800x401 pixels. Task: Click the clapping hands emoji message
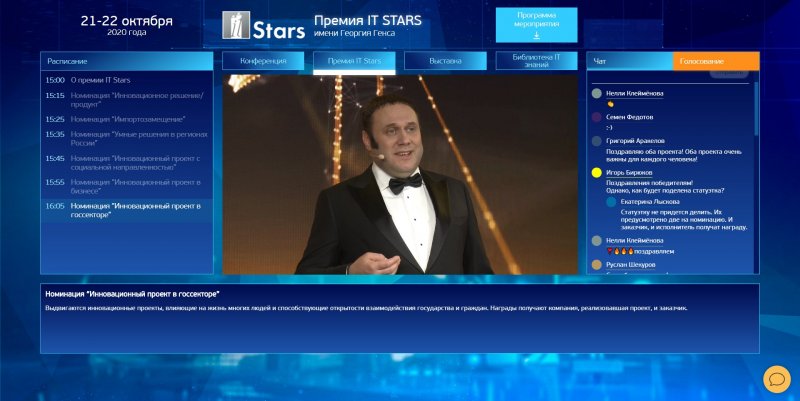click(x=610, y=104)
